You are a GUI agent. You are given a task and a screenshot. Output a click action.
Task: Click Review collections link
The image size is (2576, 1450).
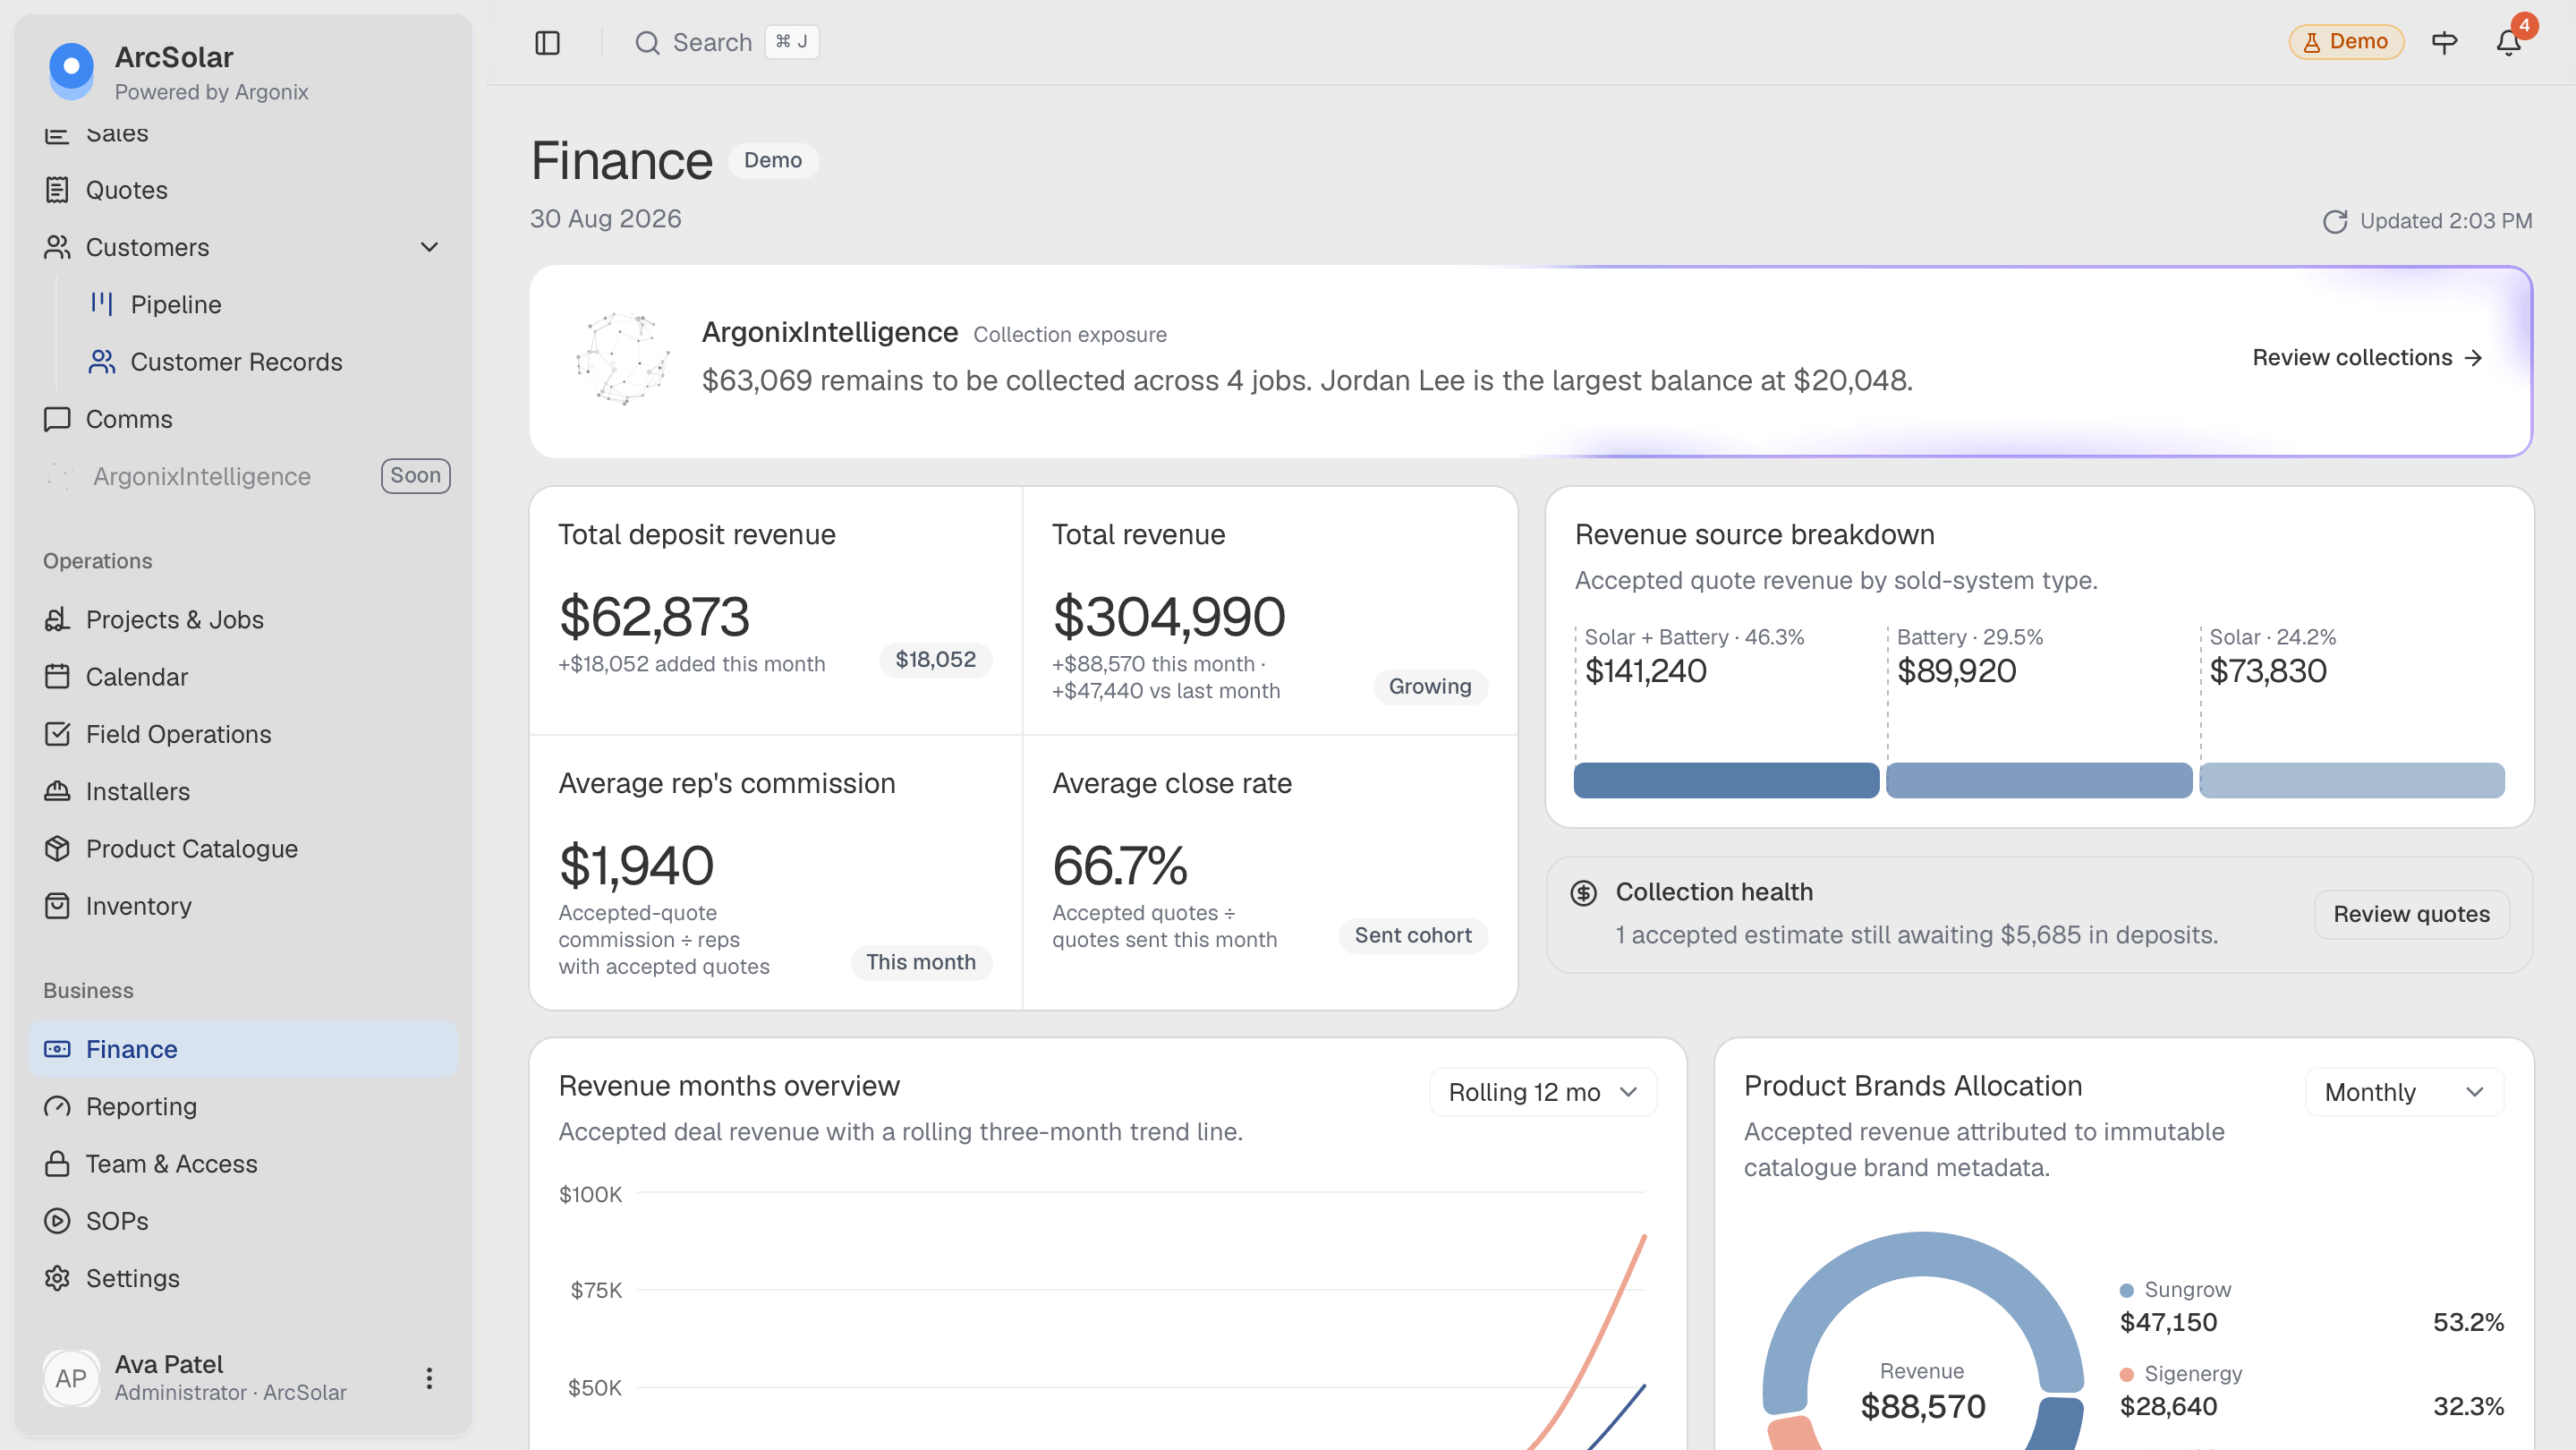pyautogui.click(x=2367, y=358)
